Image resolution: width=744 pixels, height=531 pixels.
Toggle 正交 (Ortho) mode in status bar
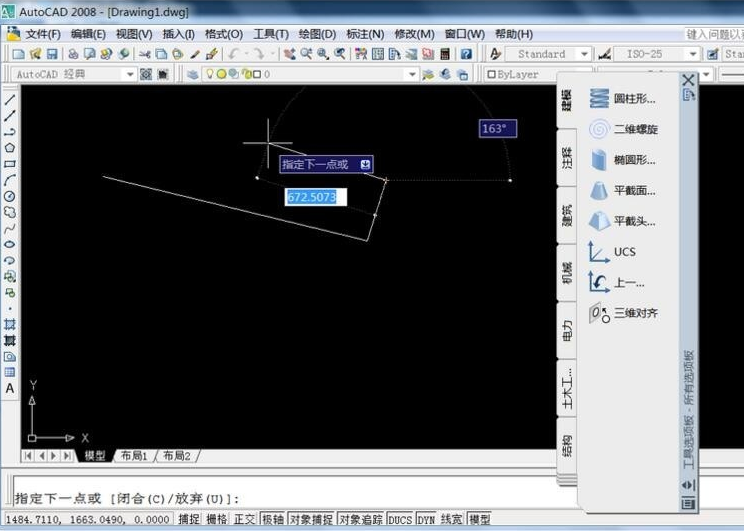click(x=245, y=520)
